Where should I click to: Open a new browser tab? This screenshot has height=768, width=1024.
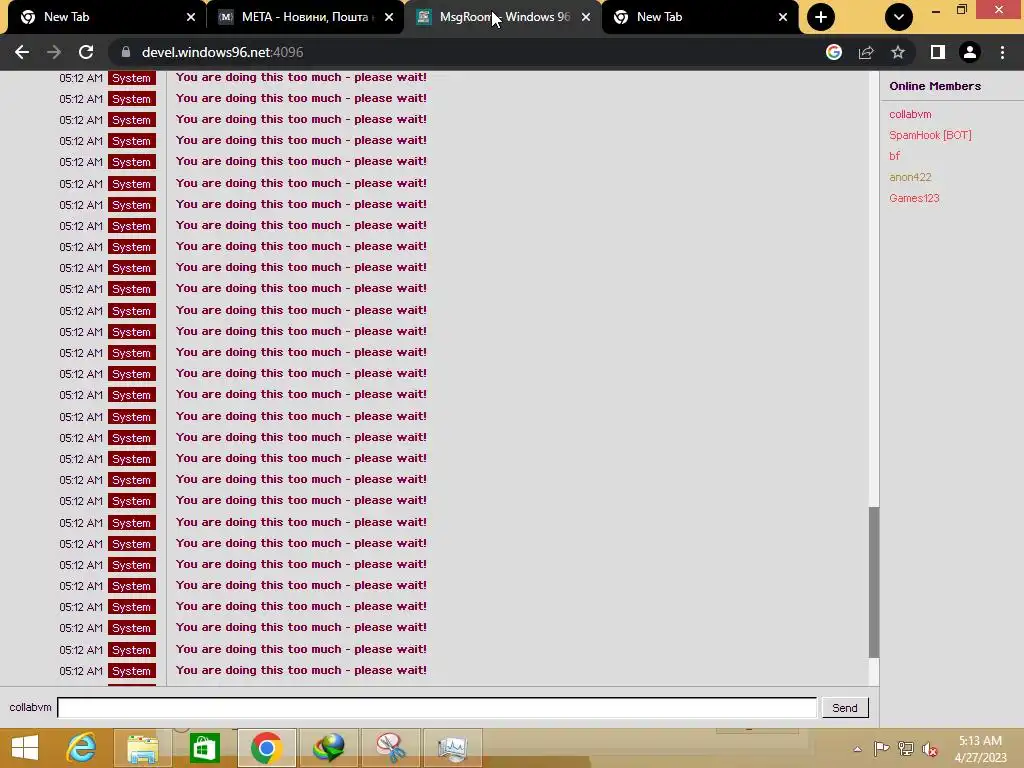click(821, 17)
